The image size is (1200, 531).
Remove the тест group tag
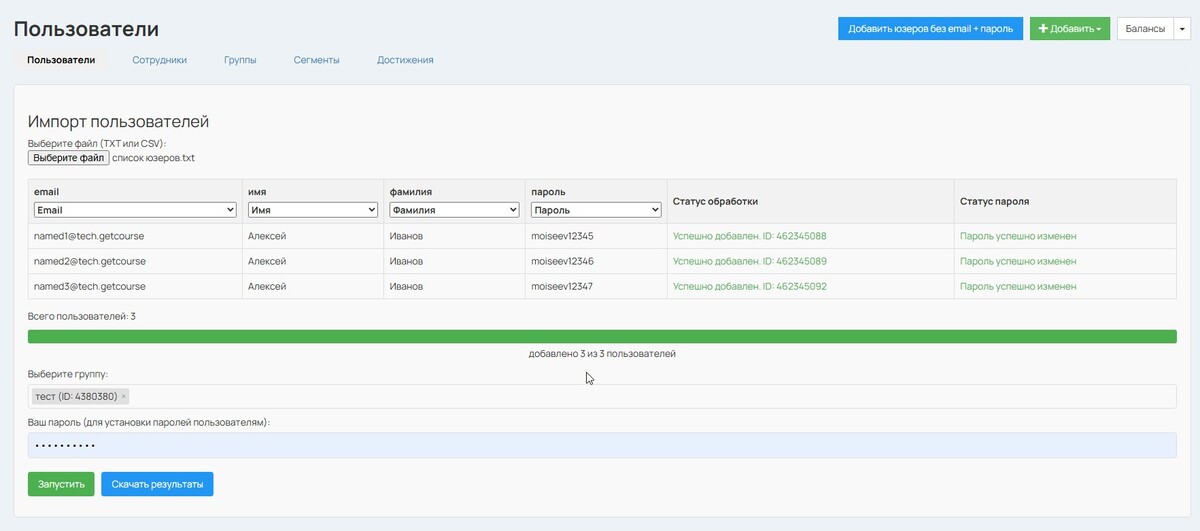(x=124, y=397)
